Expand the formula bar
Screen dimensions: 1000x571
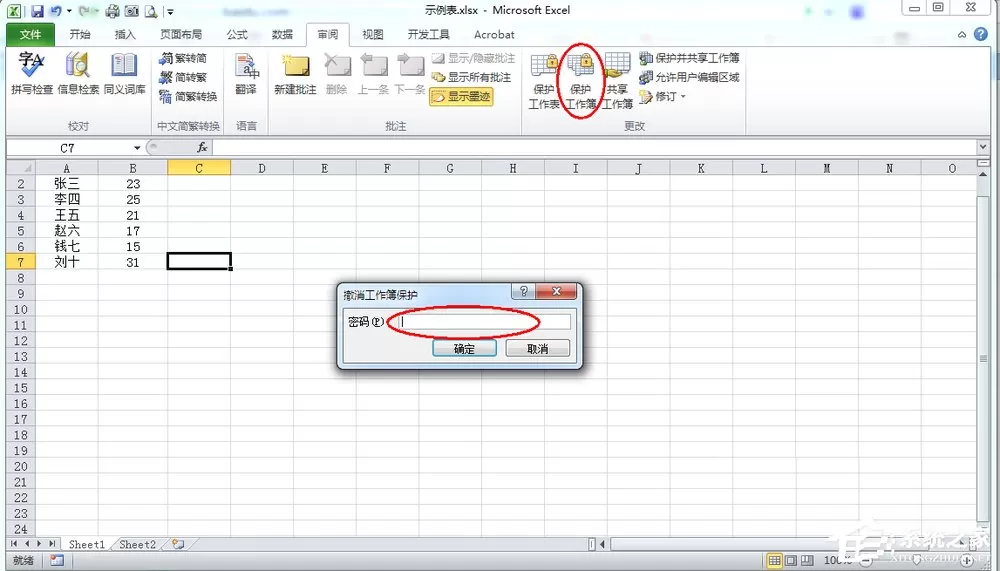[982, 147]
